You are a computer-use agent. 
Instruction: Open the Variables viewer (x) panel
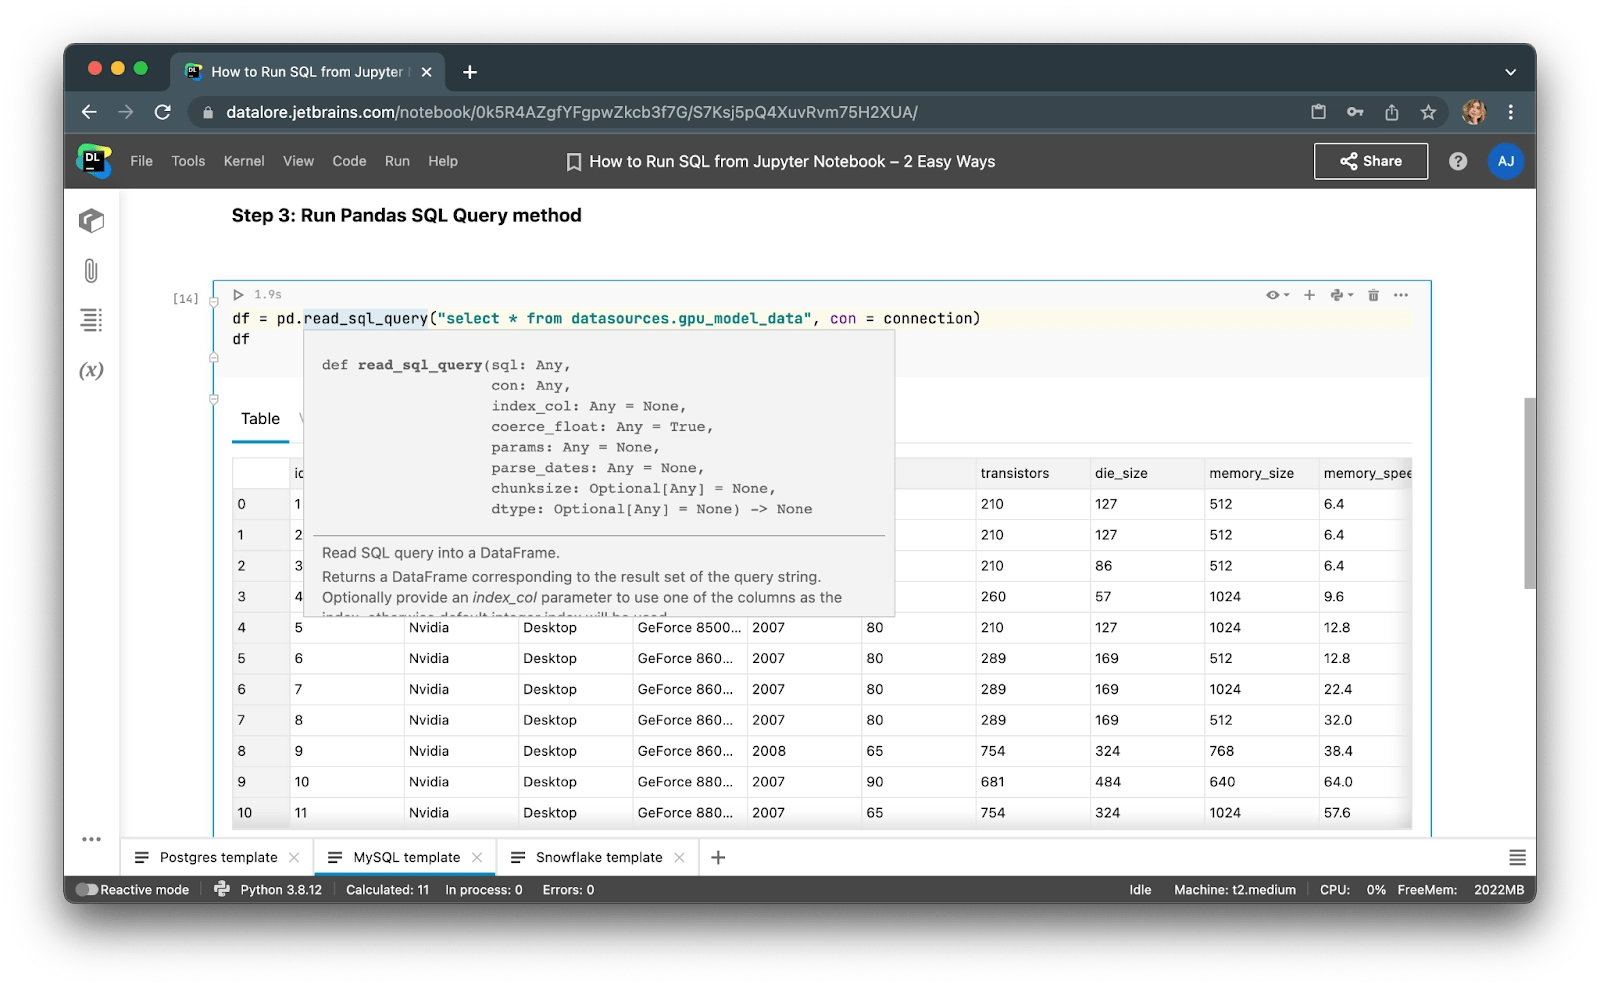click(x=91, y=369)
